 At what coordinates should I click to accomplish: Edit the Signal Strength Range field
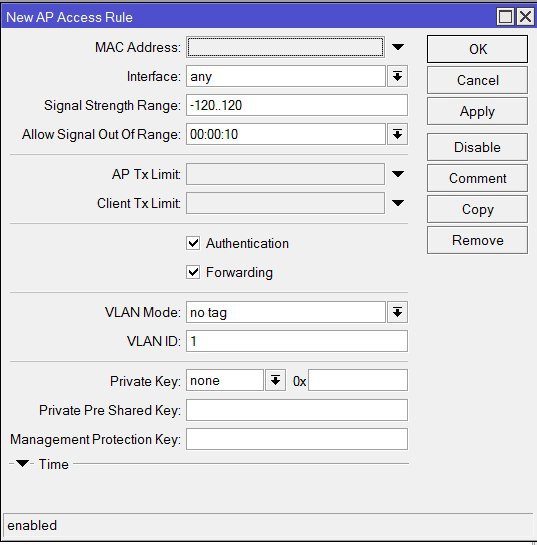click(x=297, y=105)
